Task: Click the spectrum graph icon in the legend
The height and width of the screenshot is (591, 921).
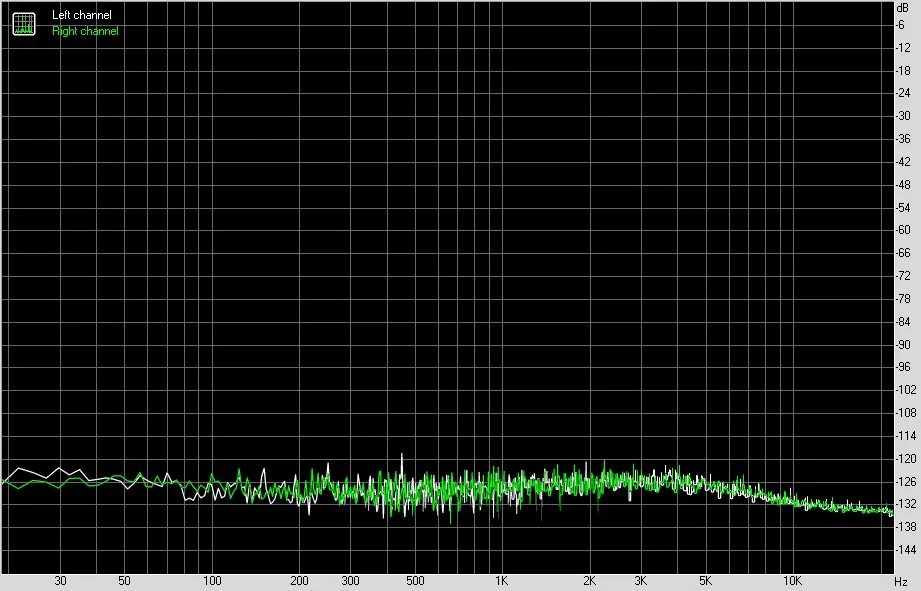Action: point(24,23)
